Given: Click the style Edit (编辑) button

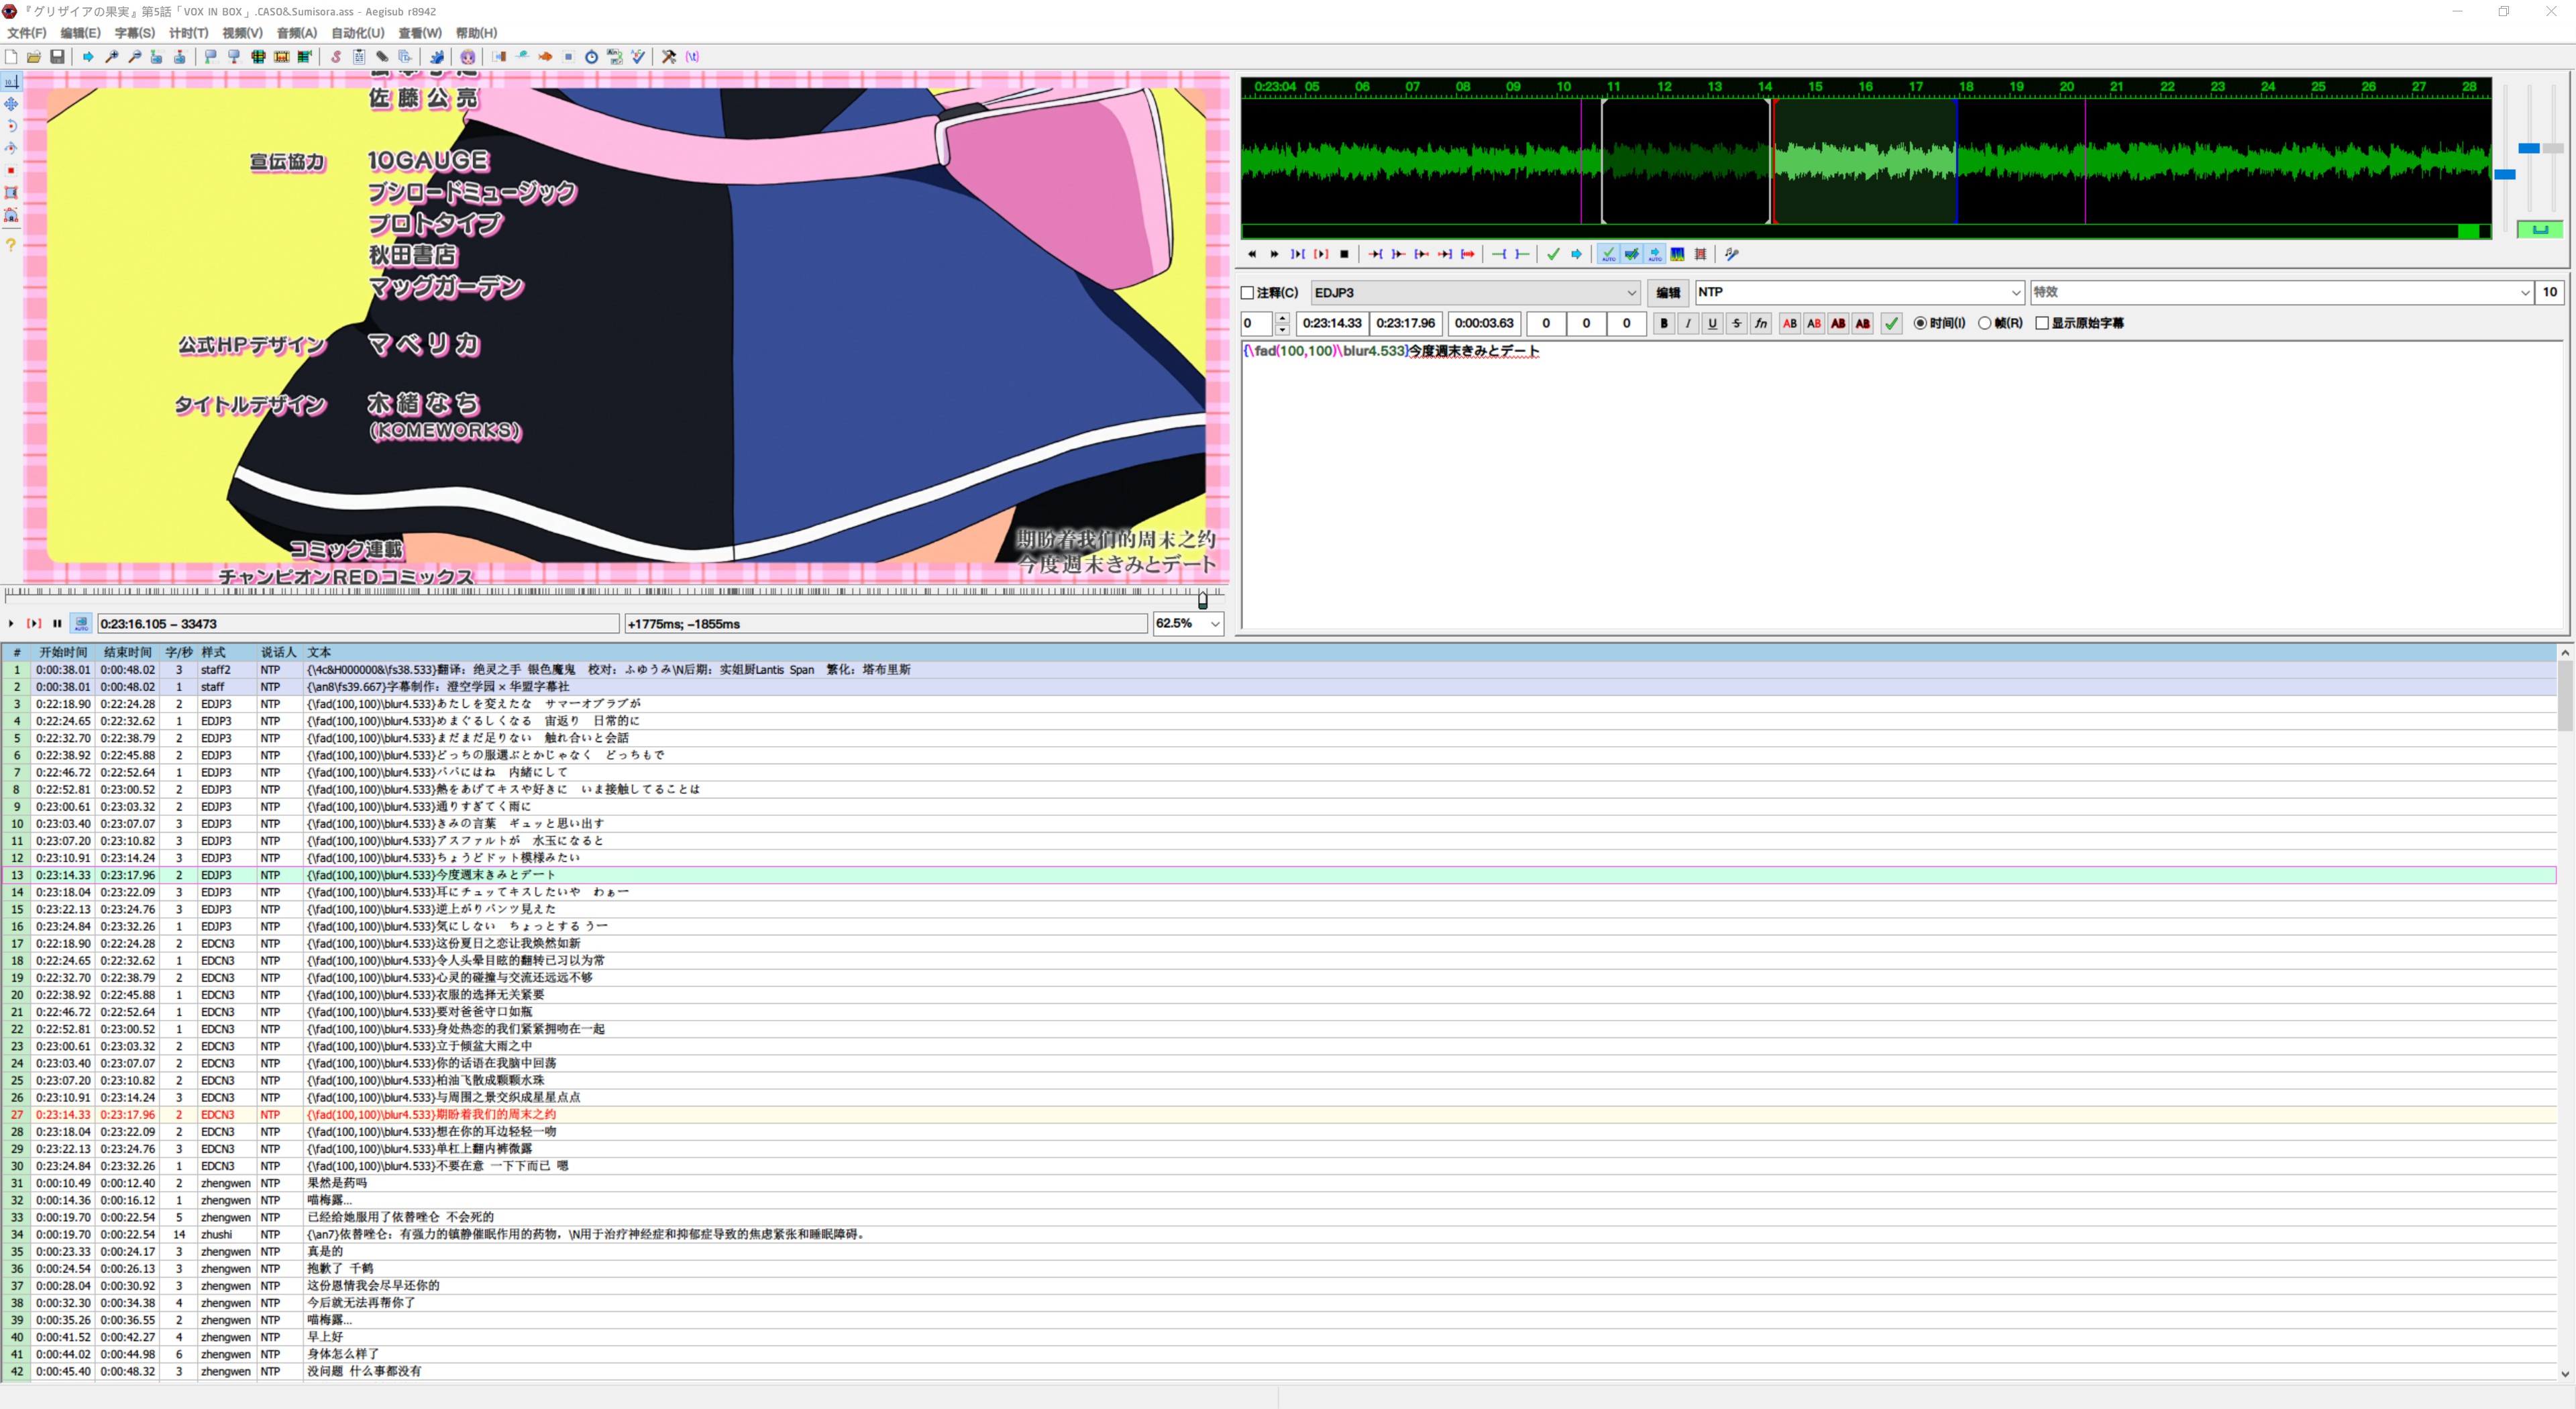Looking at the screenshot, I should coord(1668,293).
